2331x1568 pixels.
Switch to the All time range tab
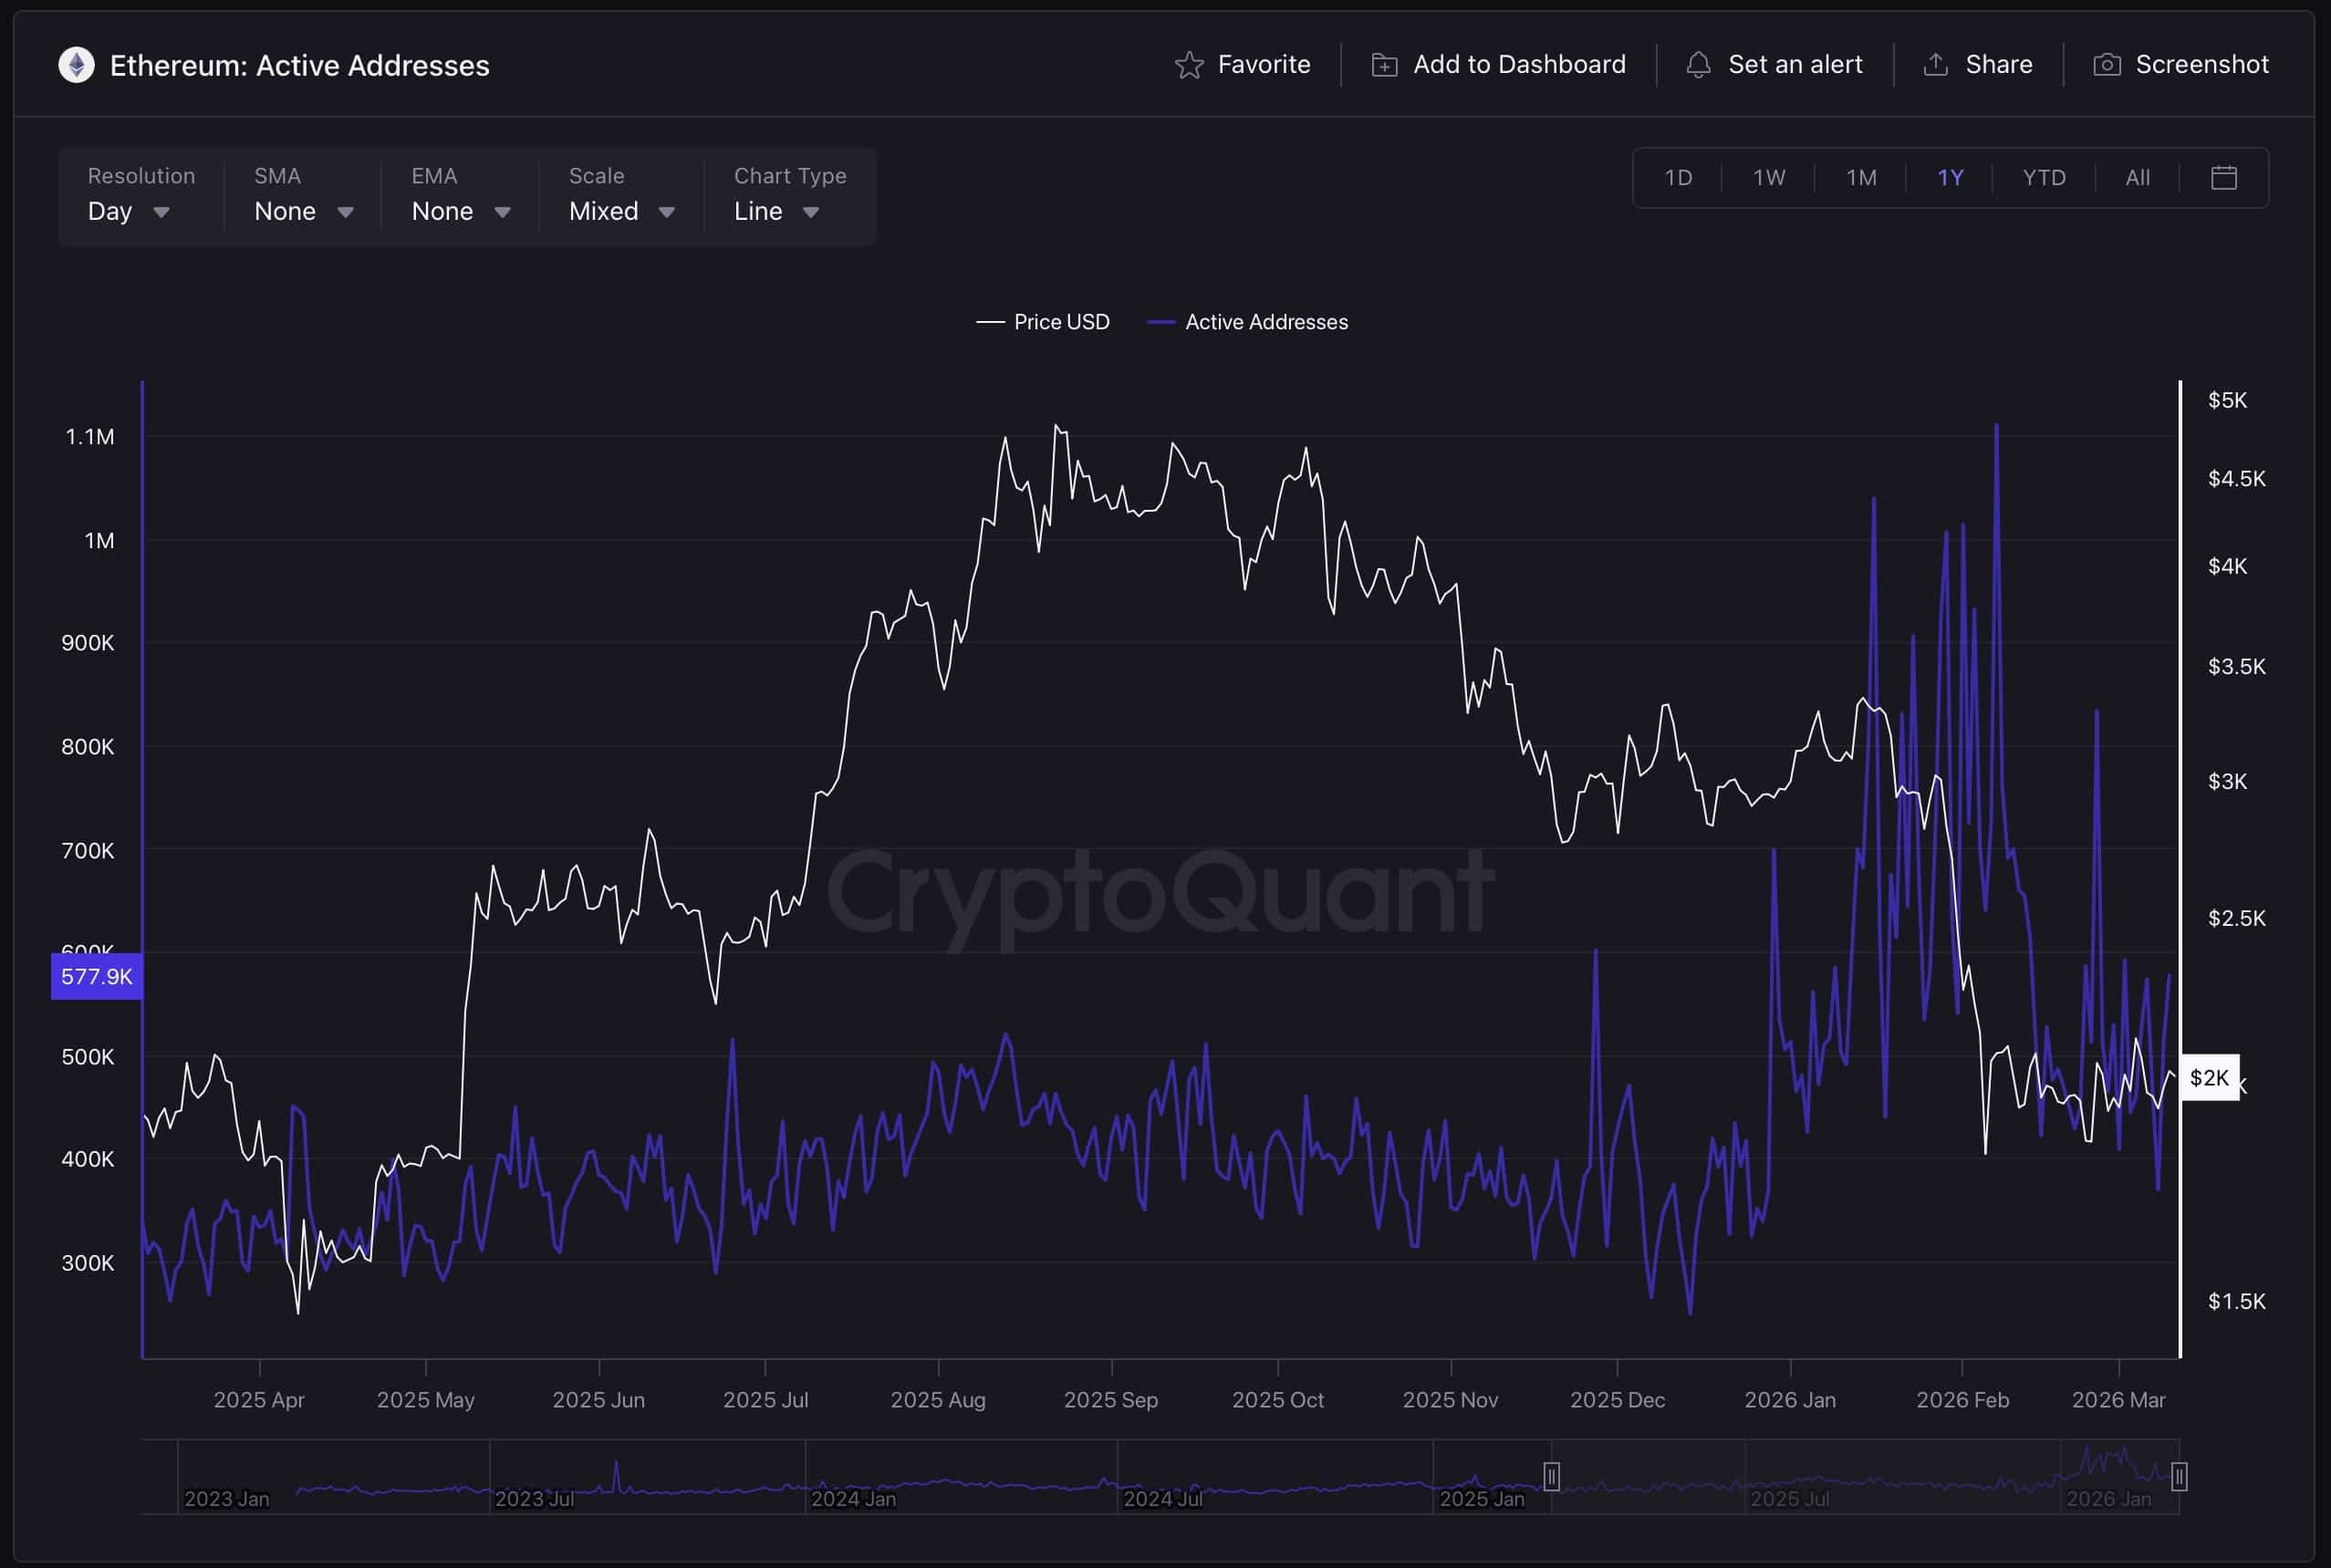tap(2137, 177)
